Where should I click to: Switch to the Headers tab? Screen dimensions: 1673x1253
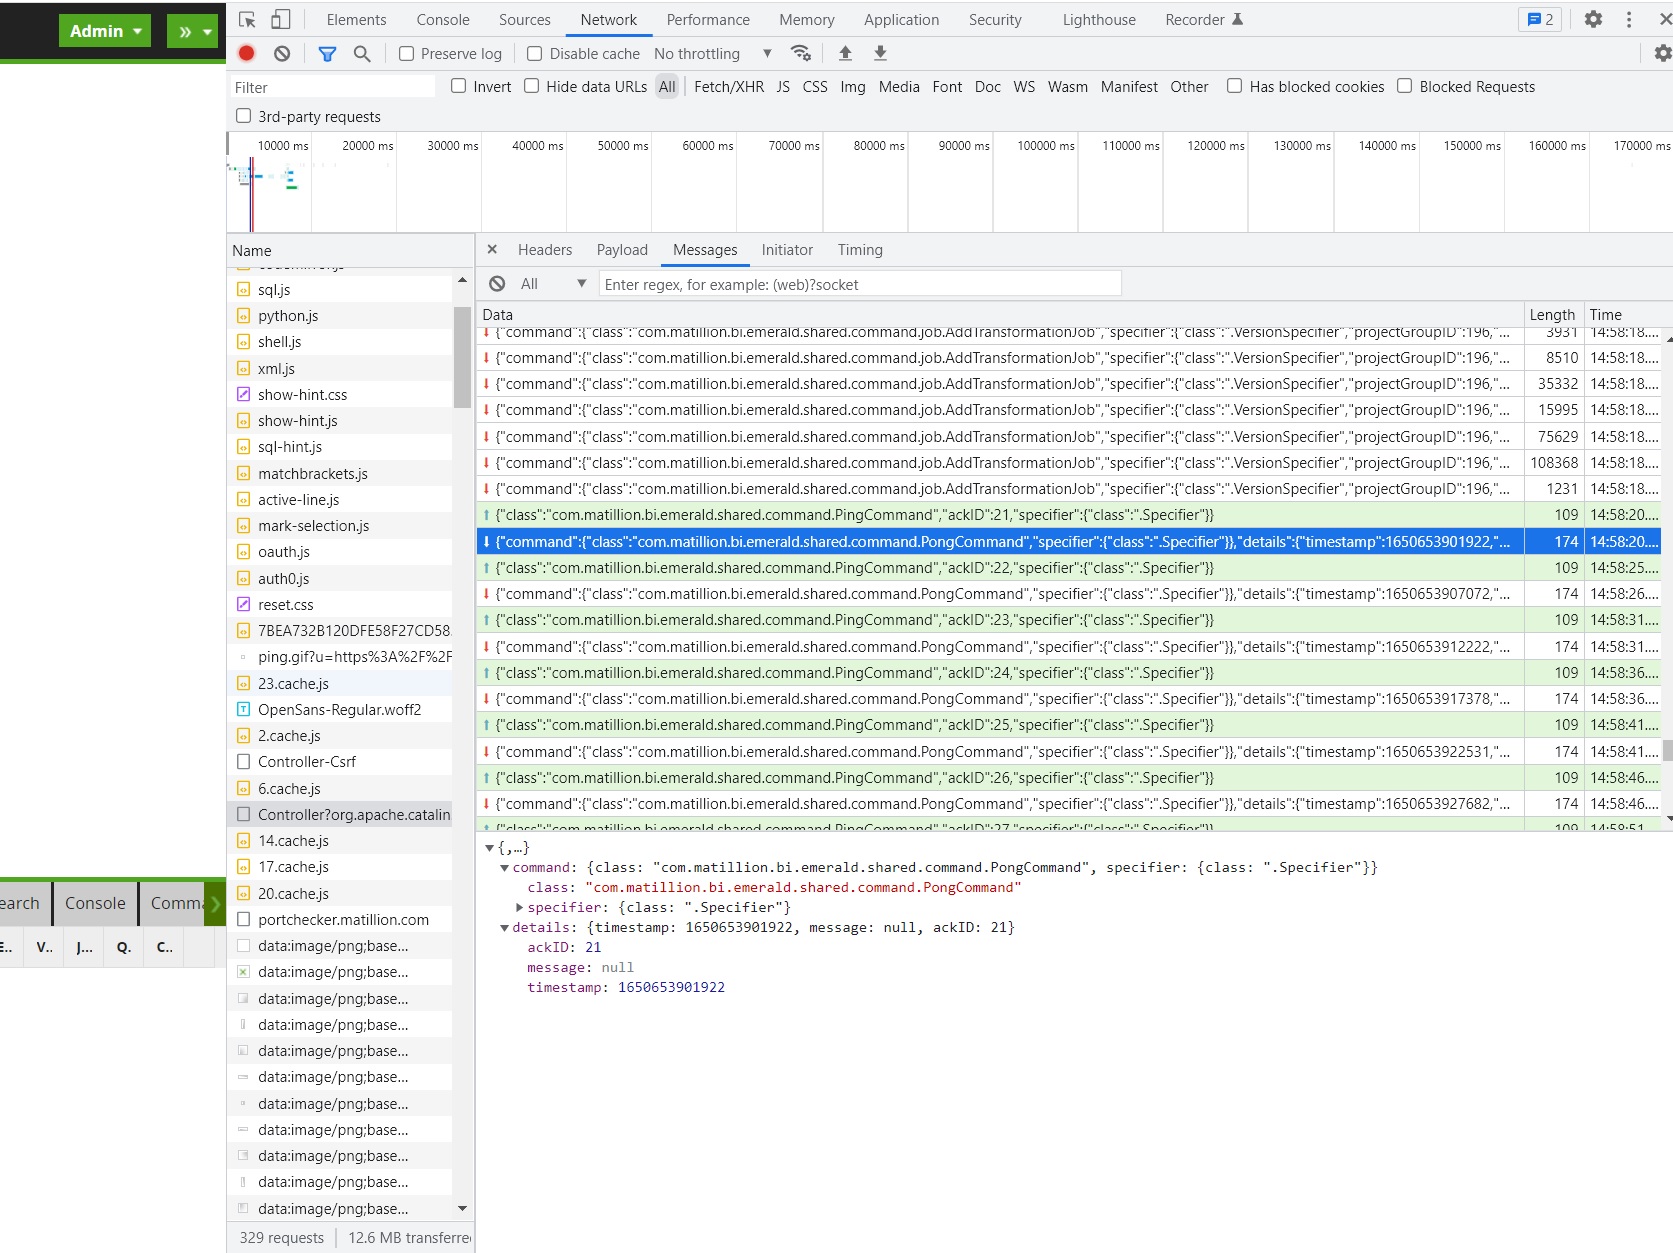[544, 250]
